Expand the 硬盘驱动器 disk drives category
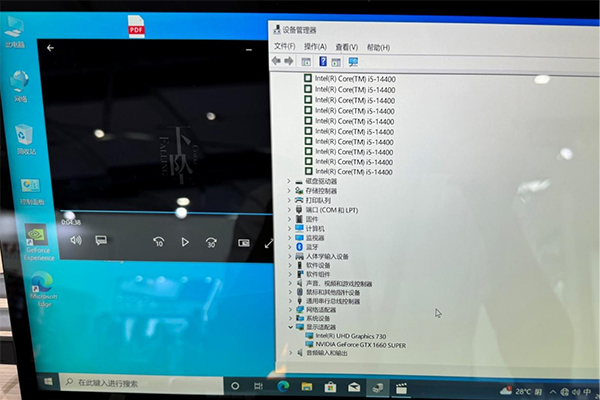 click(289, 182)
